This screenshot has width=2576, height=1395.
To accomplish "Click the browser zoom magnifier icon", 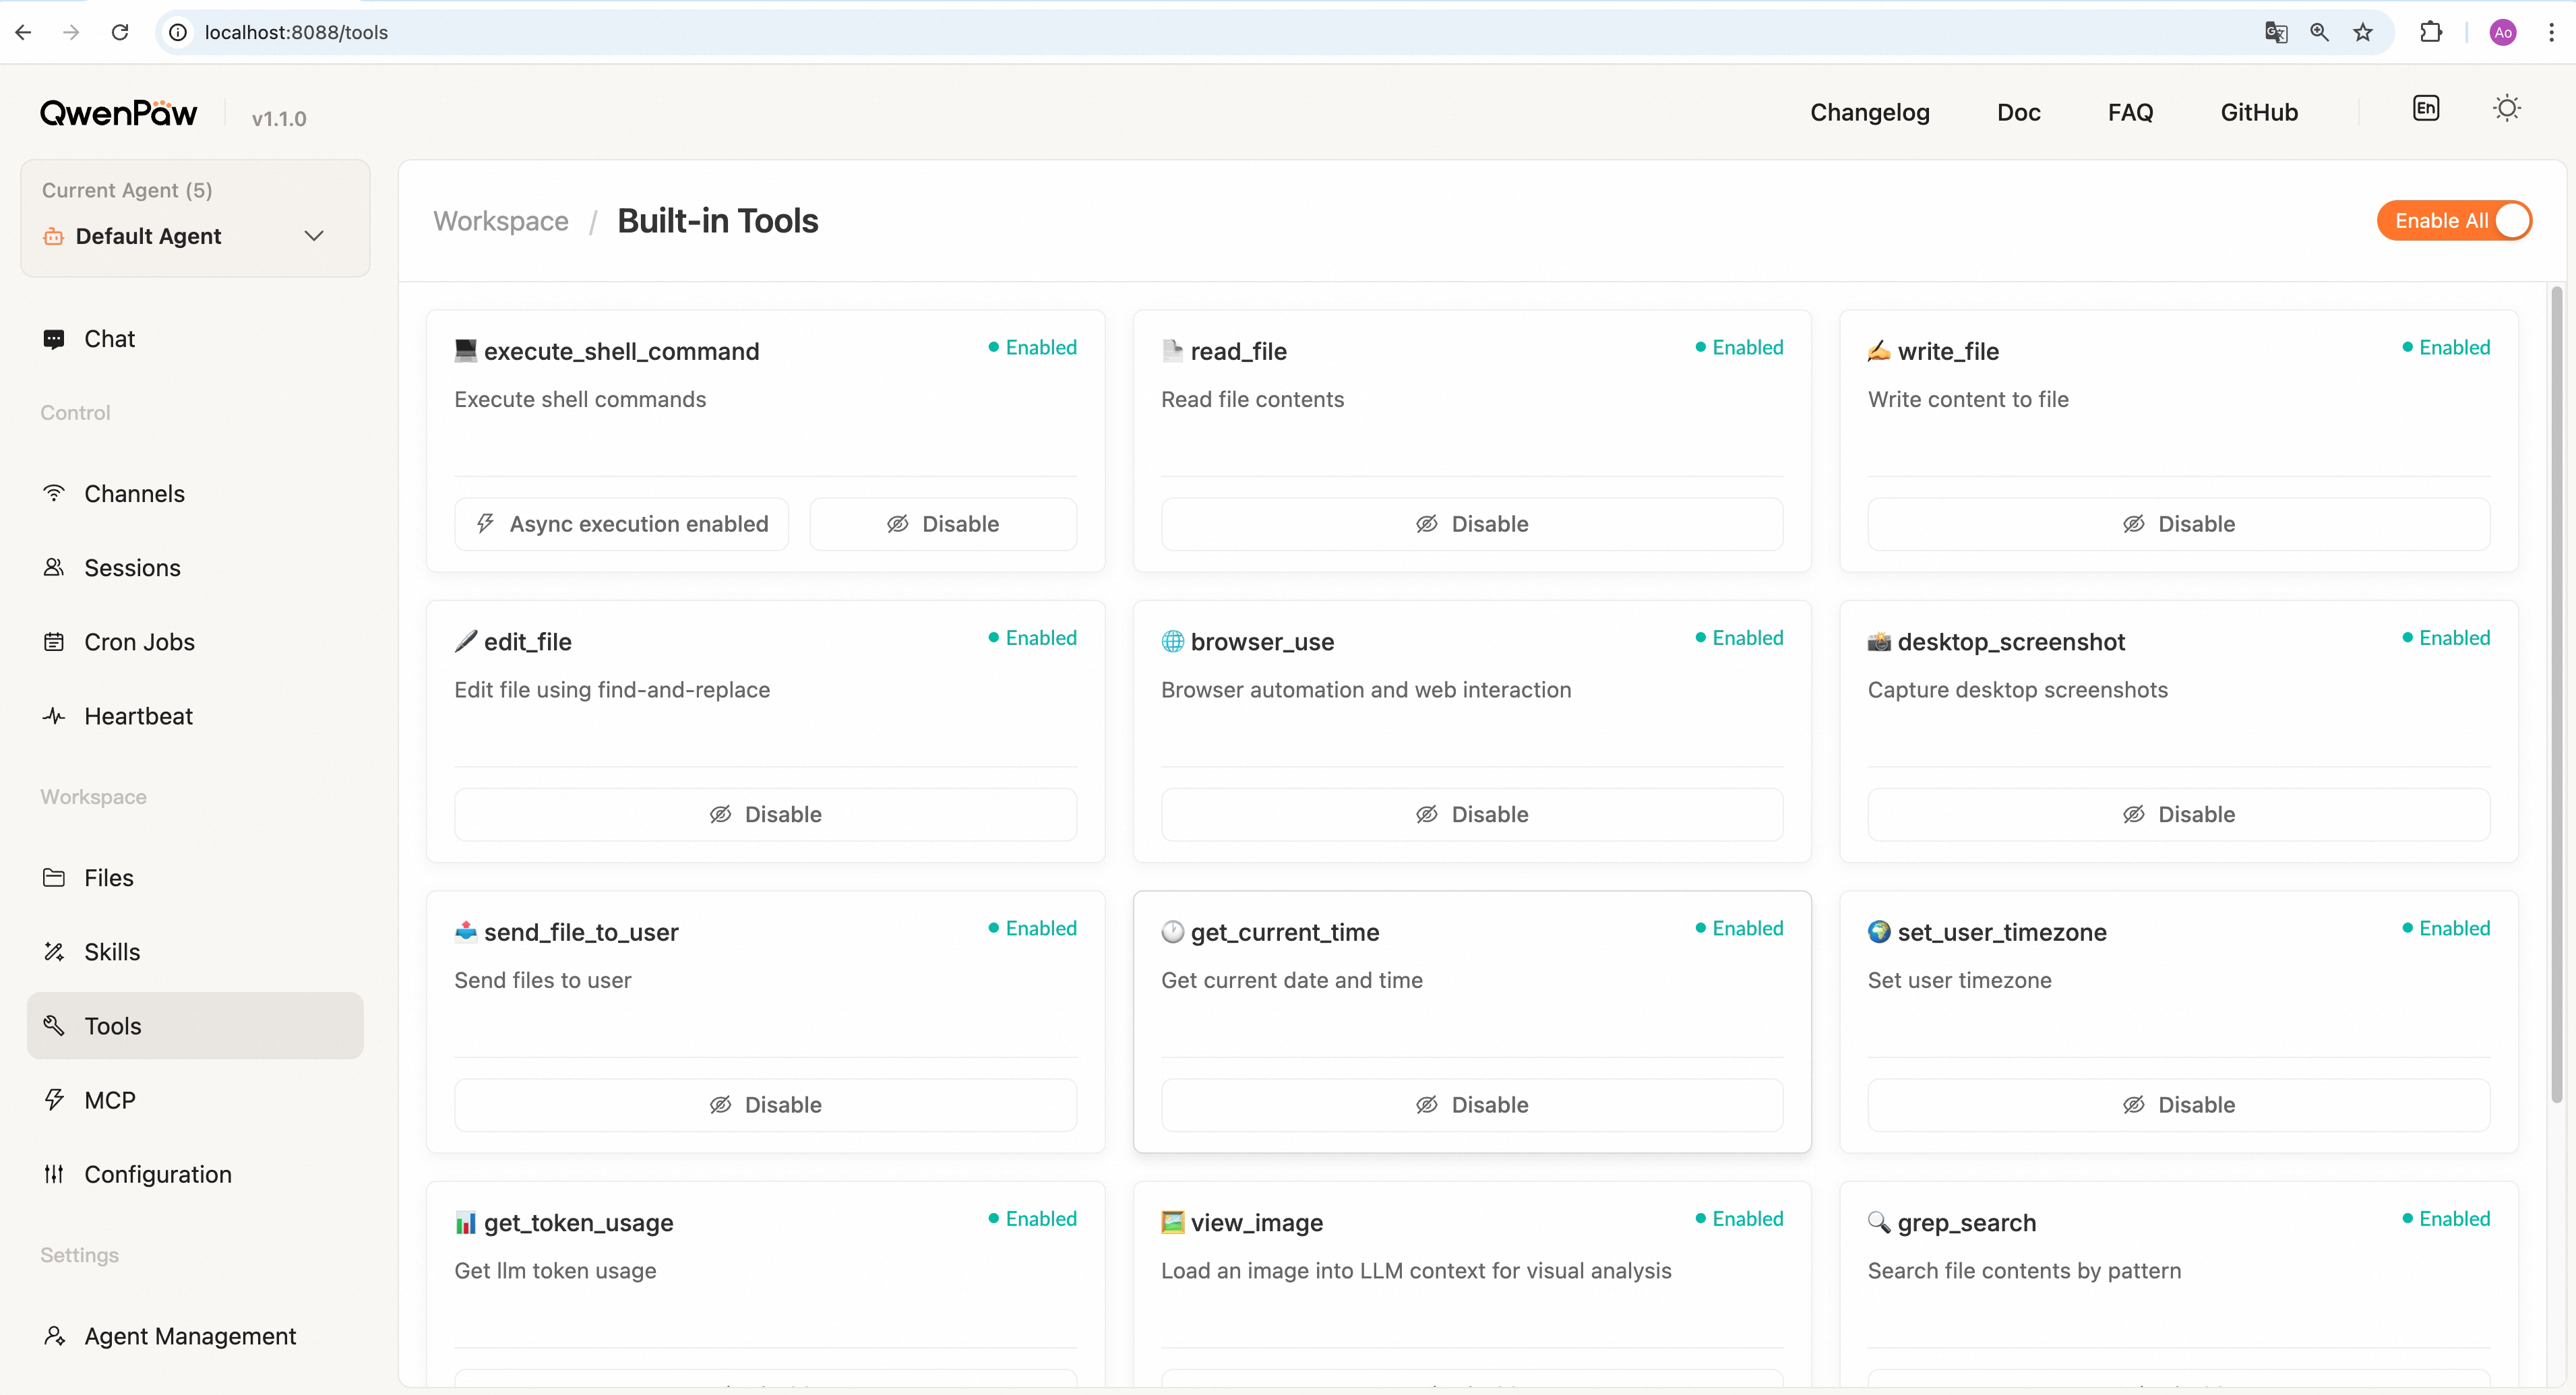I will (2319, 32).
